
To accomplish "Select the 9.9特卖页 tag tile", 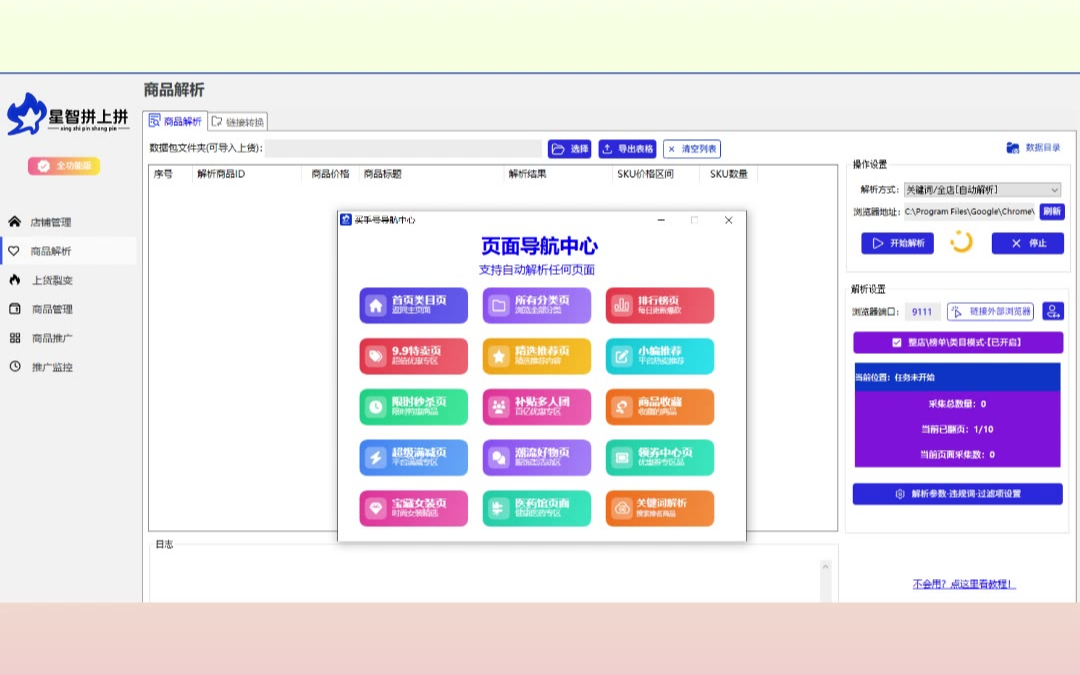I will (x=413, y=356).
